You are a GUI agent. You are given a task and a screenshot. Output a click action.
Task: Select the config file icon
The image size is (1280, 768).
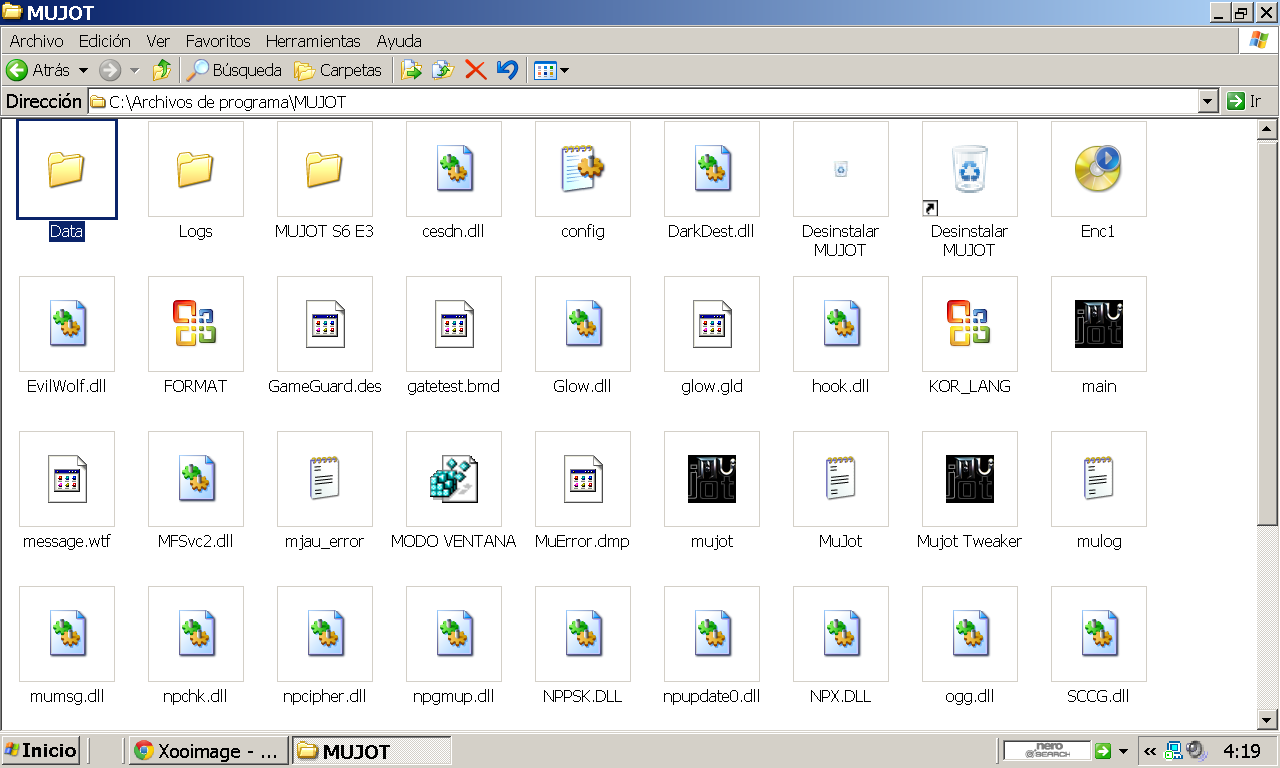click(582, 169)
